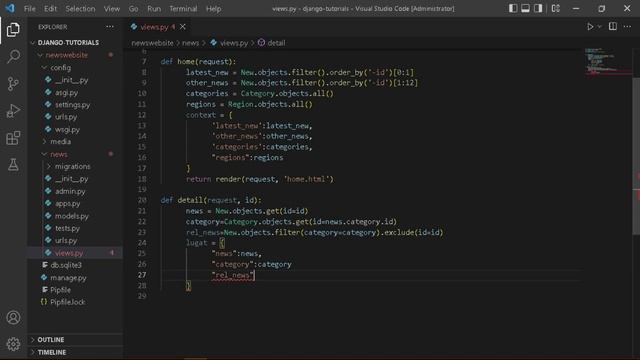Open the File menu

[30, 9]
